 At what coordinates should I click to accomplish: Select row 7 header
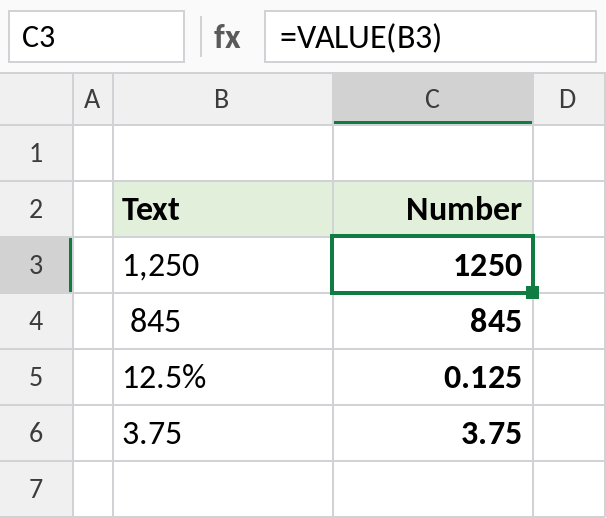(36, 489)
